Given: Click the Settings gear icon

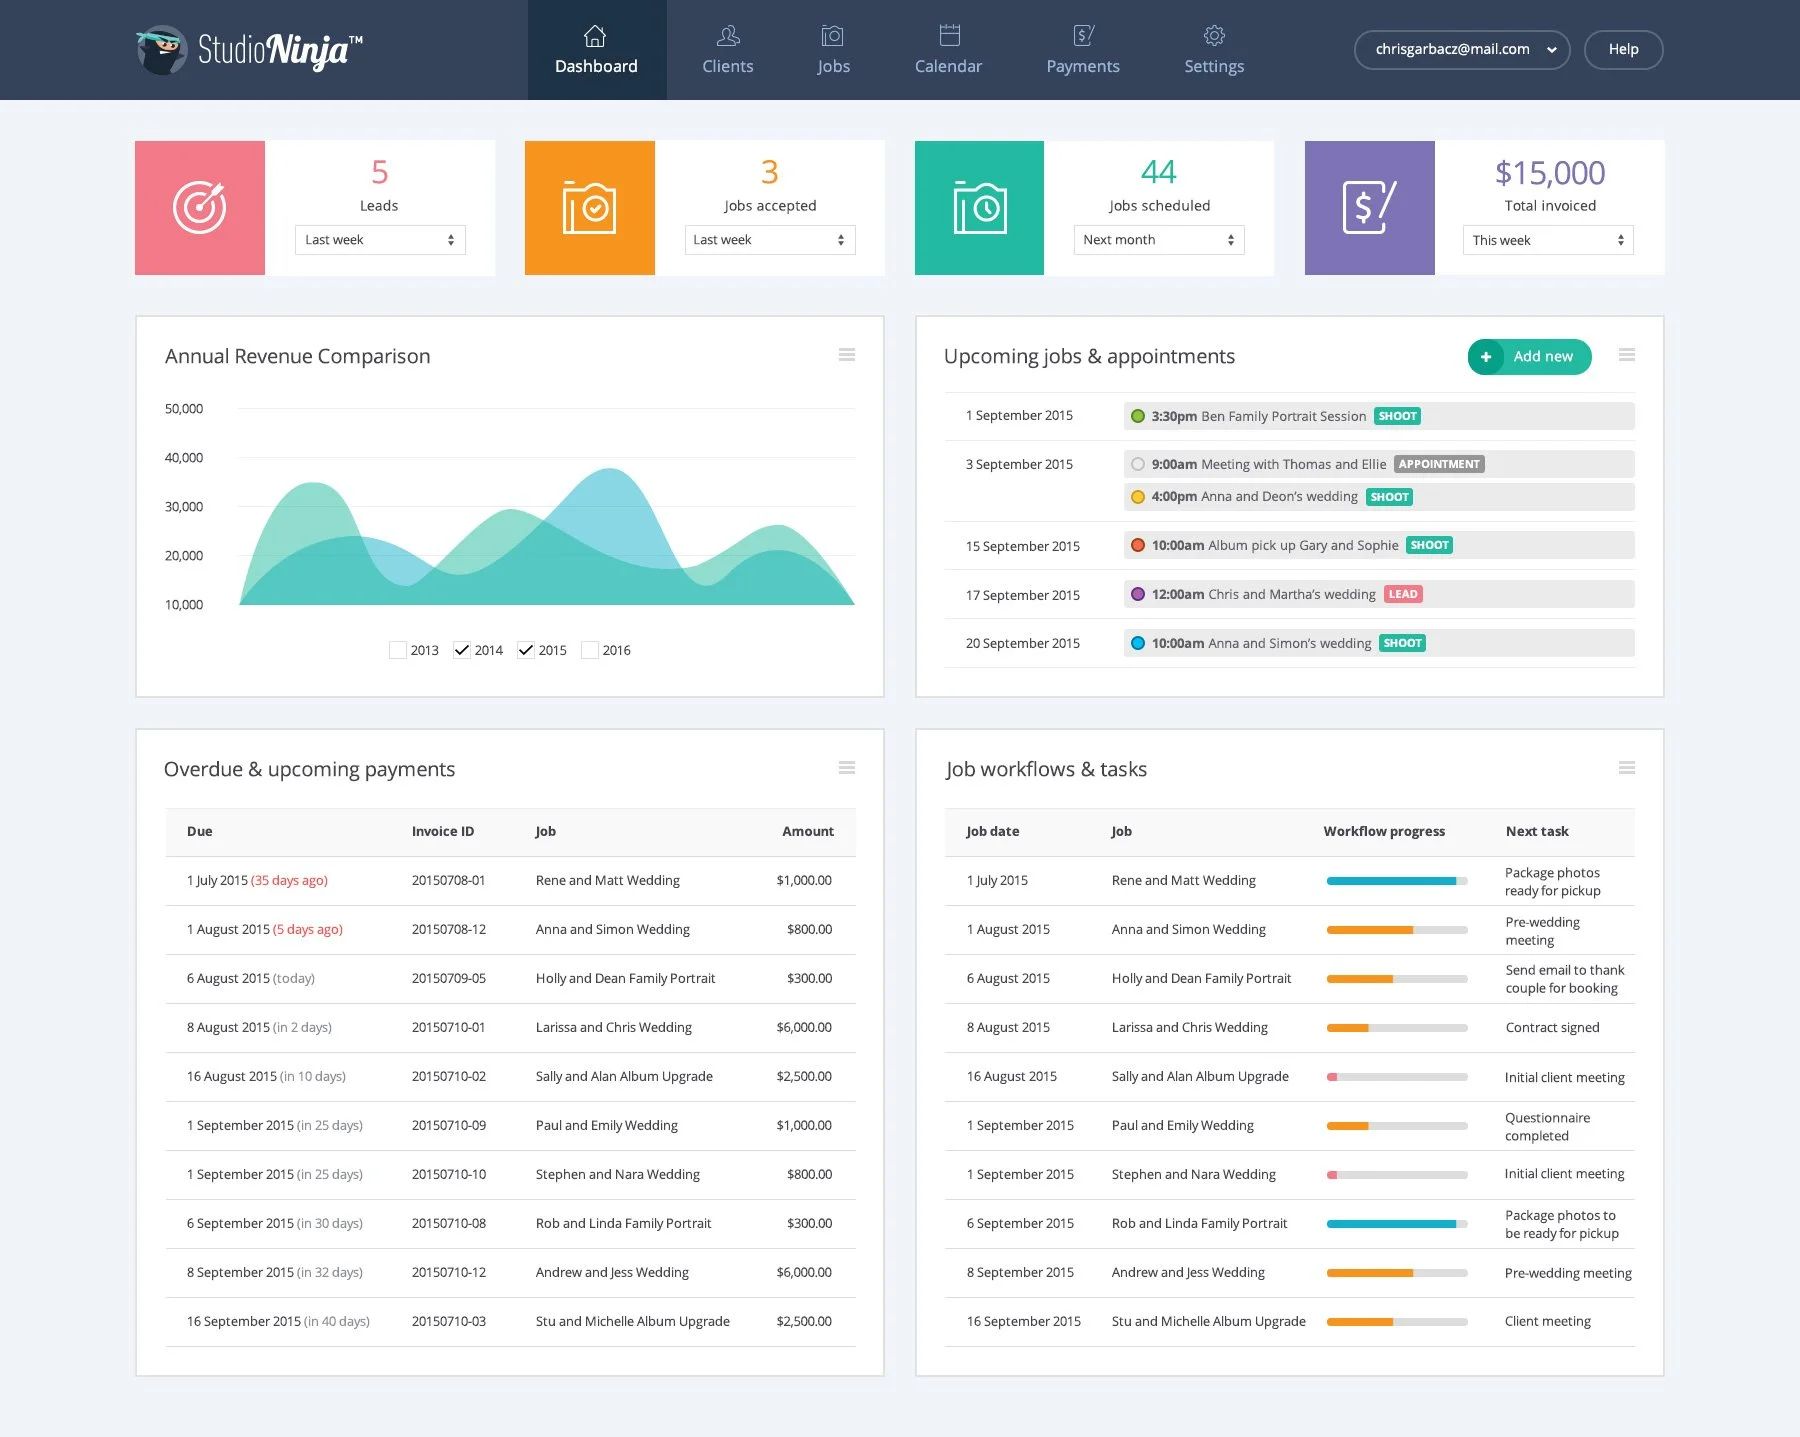Looking at the screenshot, I should click(1214, 36).
